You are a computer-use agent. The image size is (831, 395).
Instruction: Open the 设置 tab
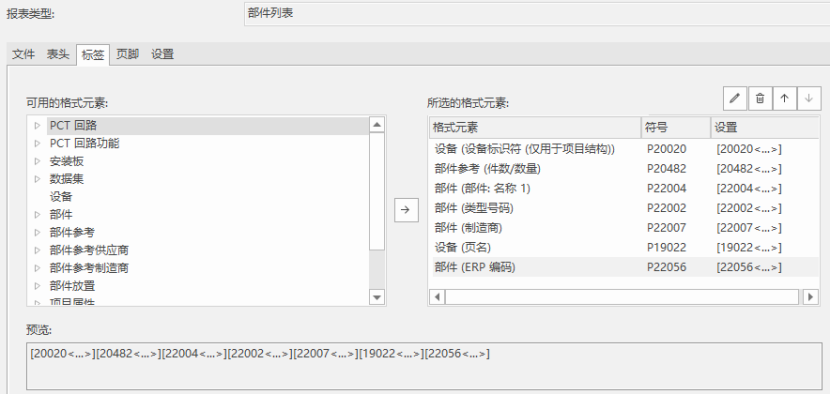tap(162, 54)
